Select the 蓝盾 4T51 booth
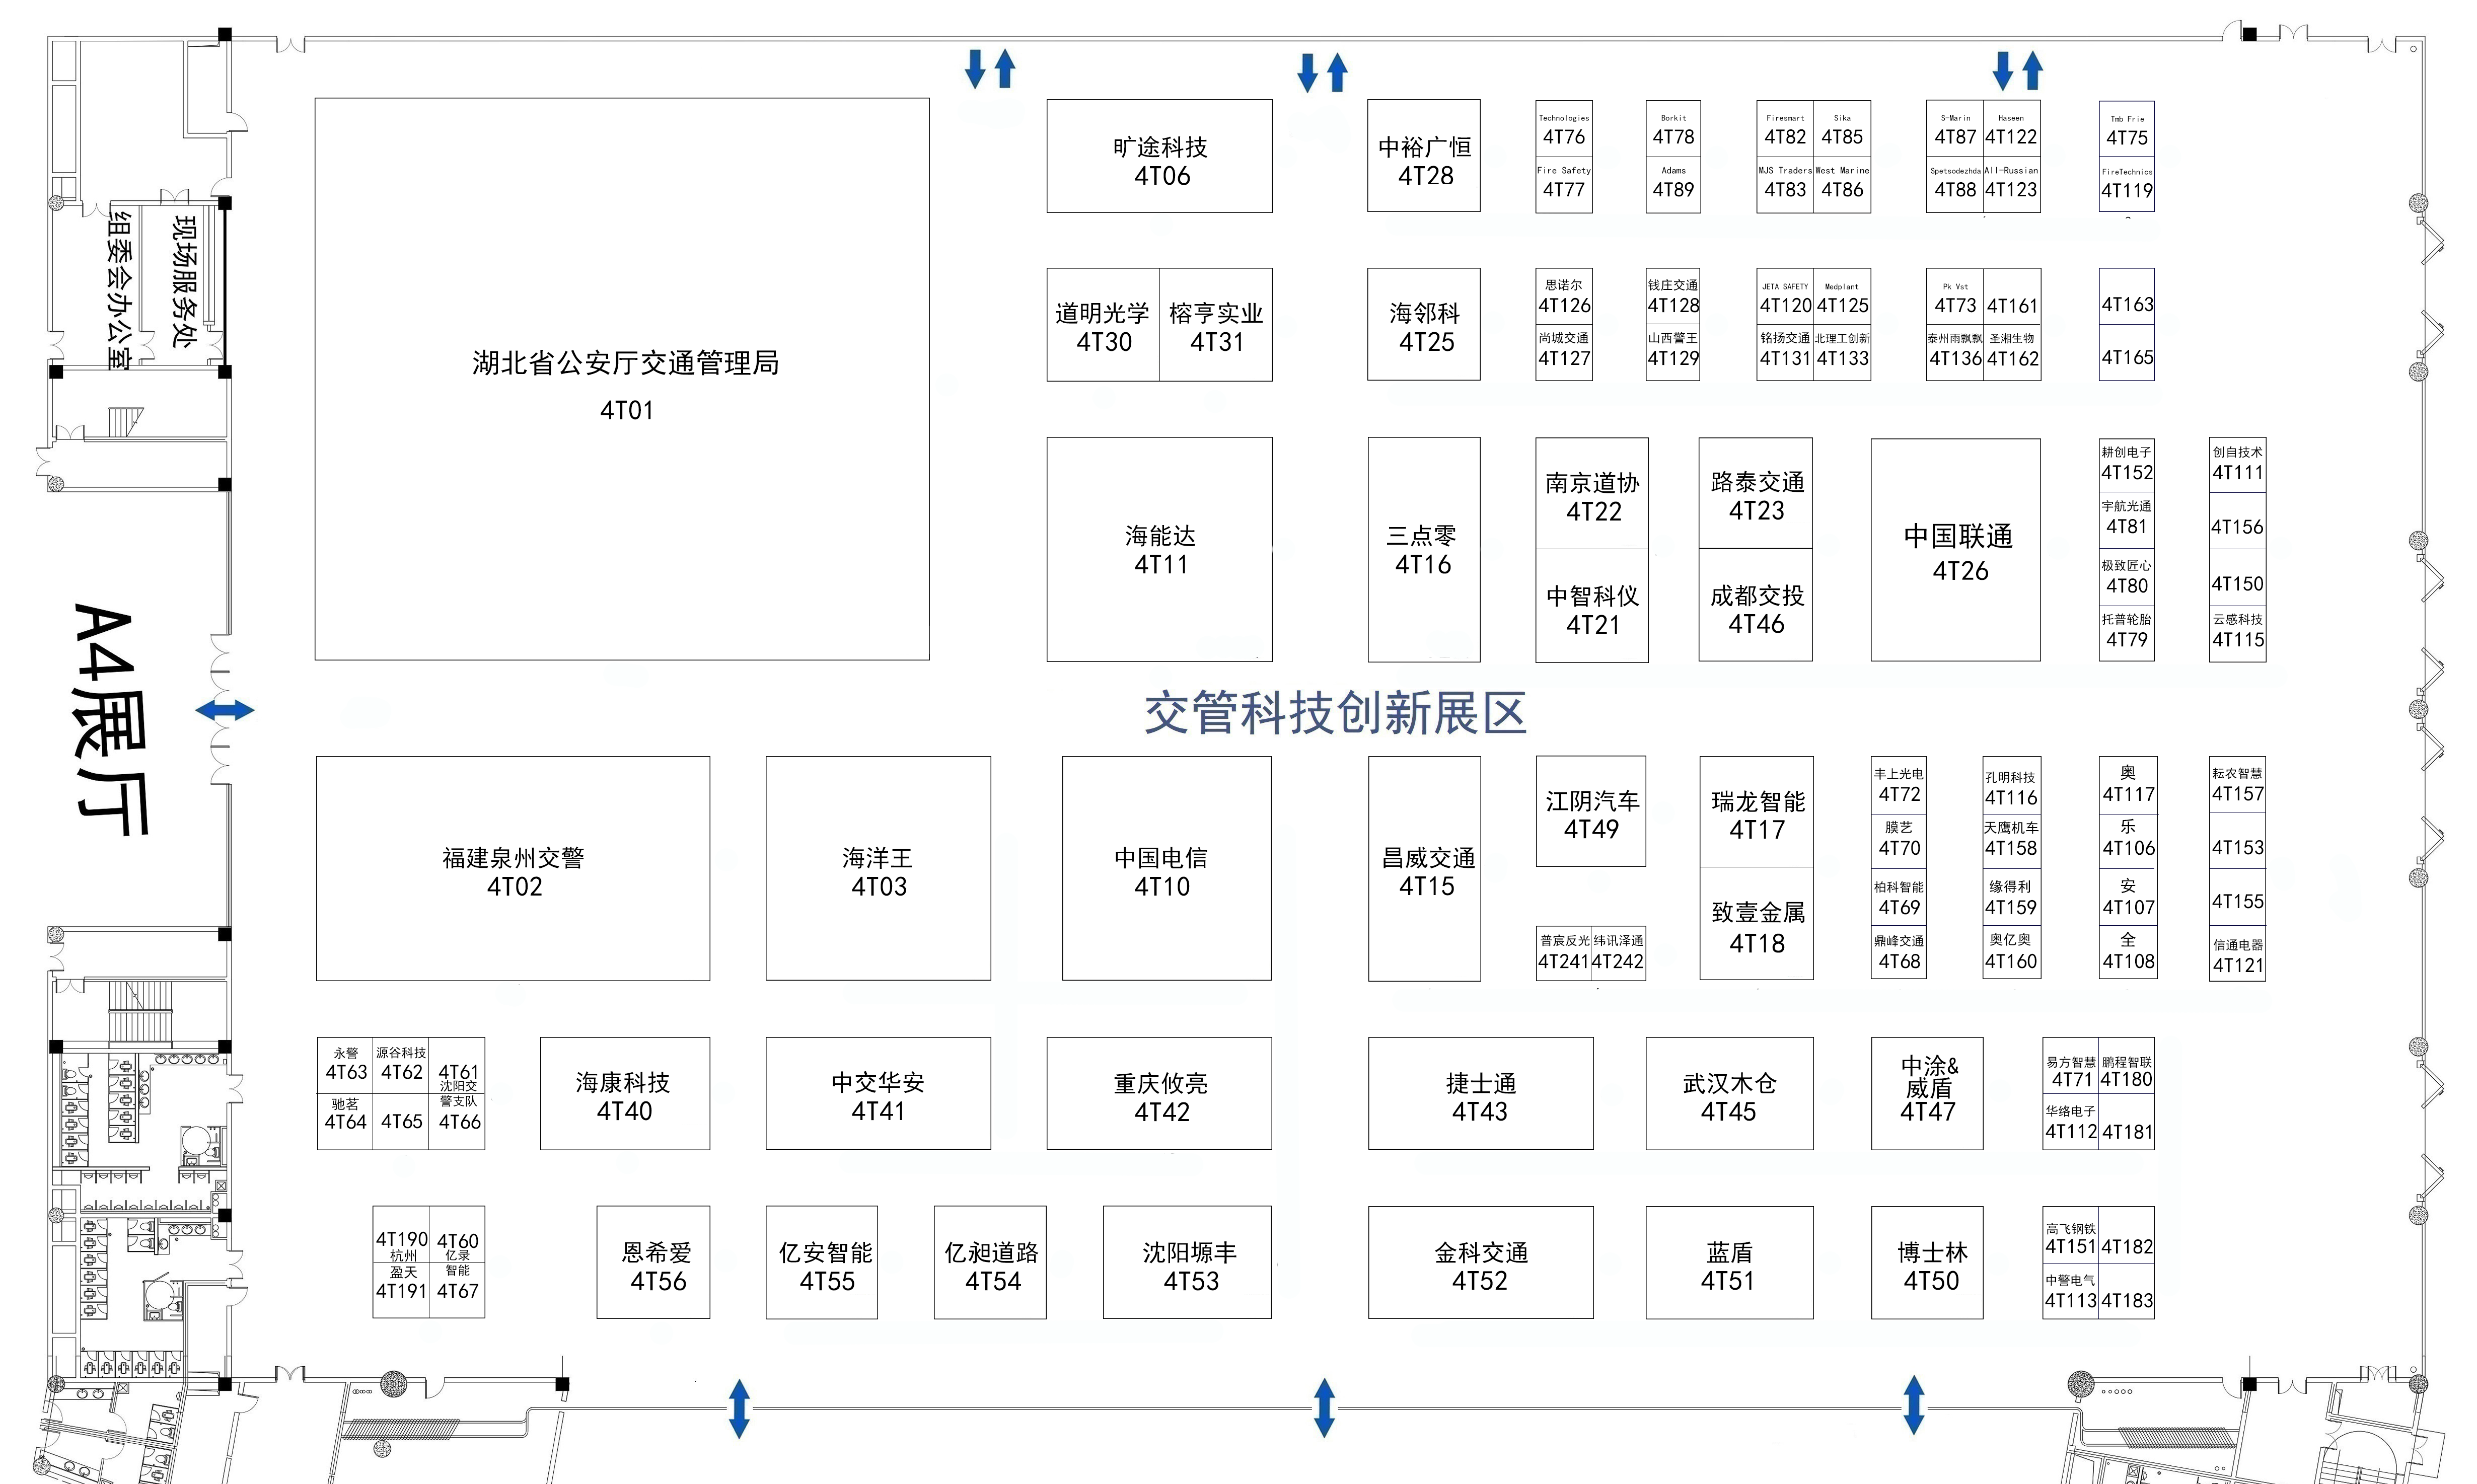The height and width of the screenshot is (1484, 2477). tap(1729, 1262)
